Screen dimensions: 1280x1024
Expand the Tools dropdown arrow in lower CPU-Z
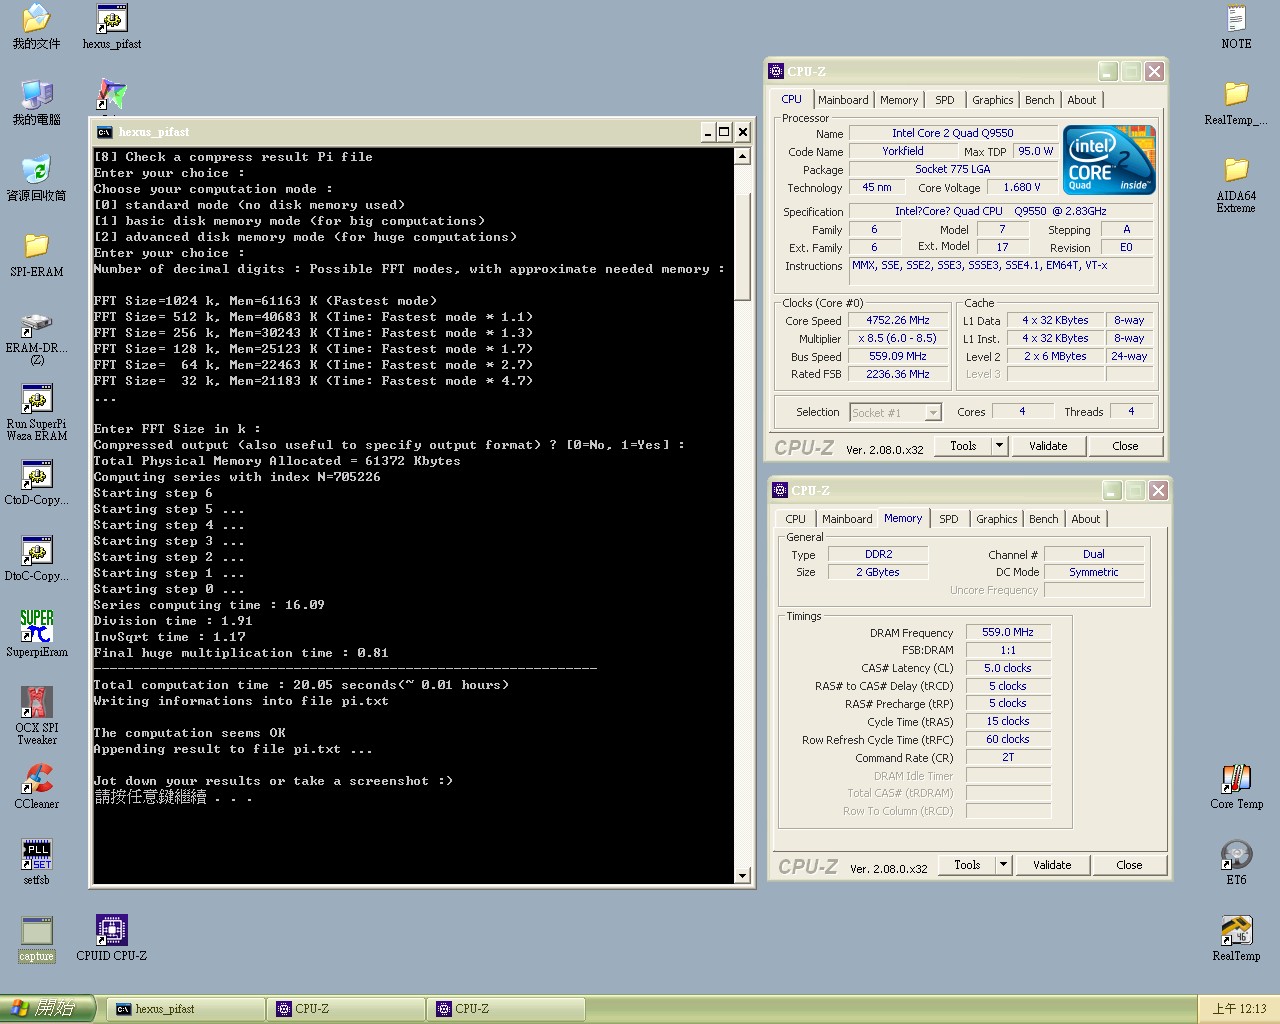pos(1003,865)
